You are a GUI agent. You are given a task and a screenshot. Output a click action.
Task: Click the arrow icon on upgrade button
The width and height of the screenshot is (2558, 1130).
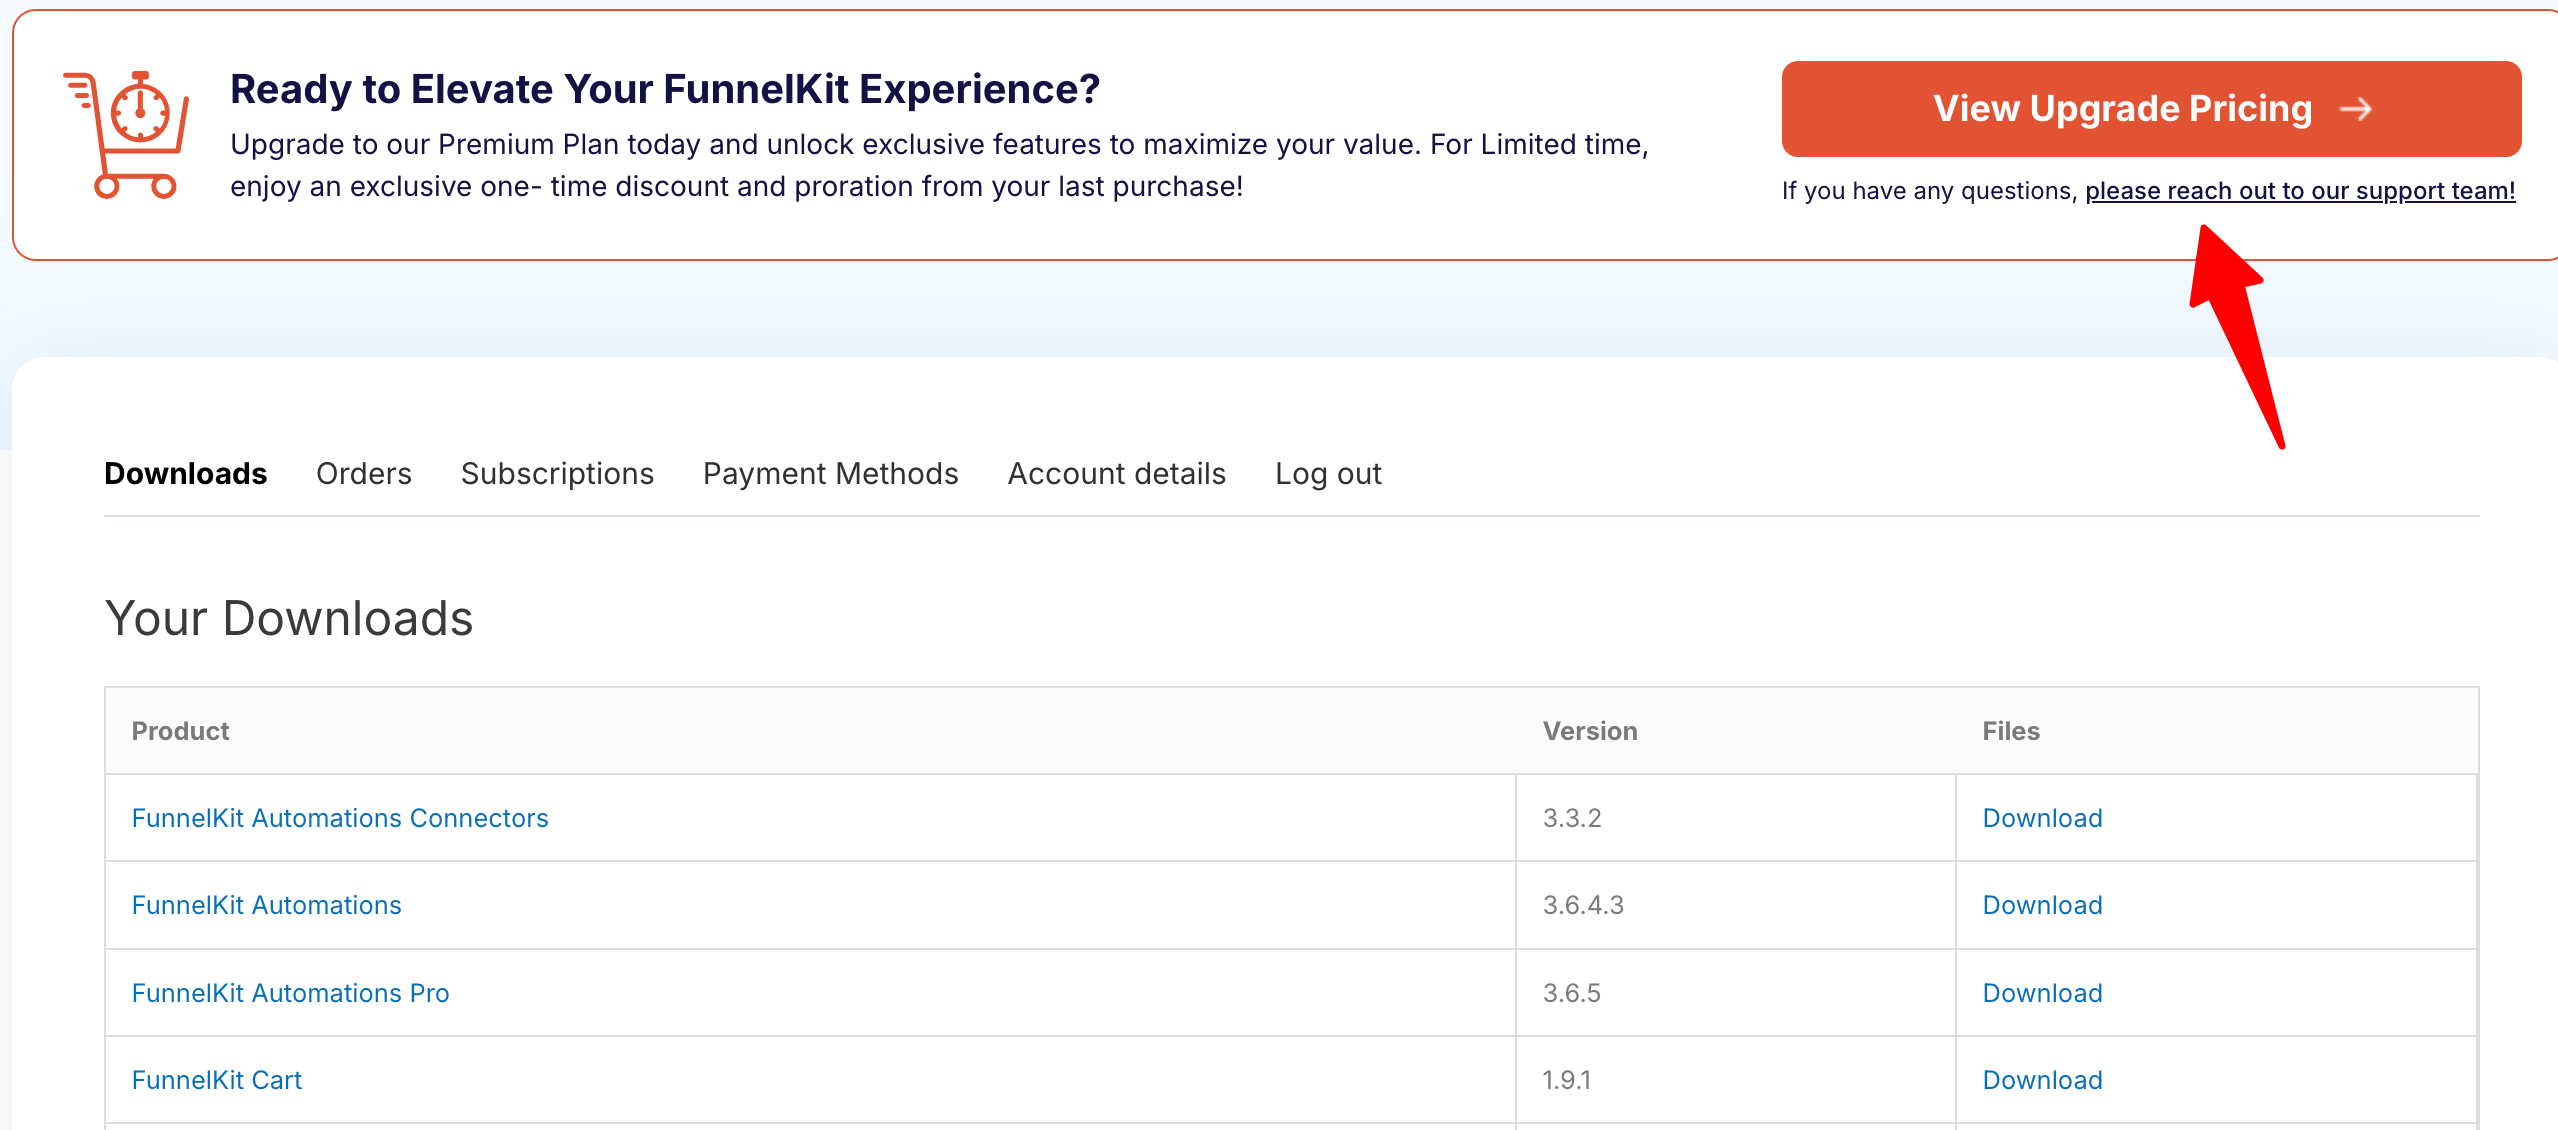click(2356, 109)
